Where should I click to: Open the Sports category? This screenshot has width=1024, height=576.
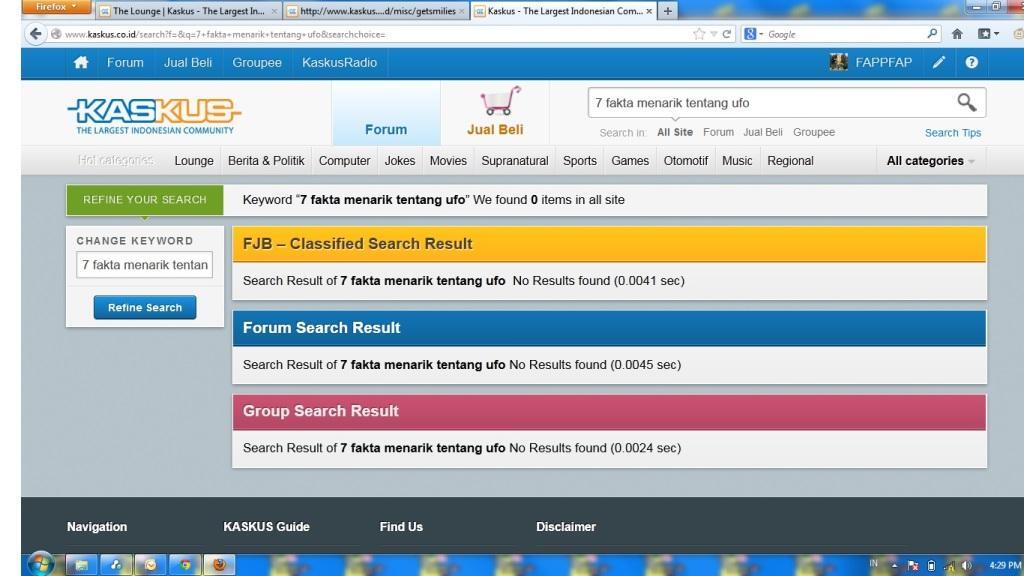pyautogui.click(x=580, y=161)
